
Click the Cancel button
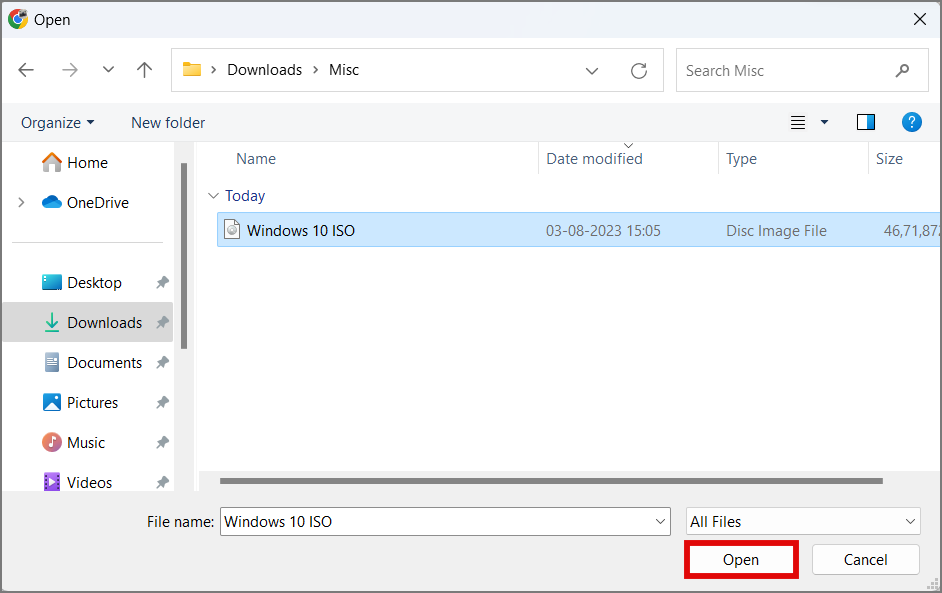click(865, 559)
